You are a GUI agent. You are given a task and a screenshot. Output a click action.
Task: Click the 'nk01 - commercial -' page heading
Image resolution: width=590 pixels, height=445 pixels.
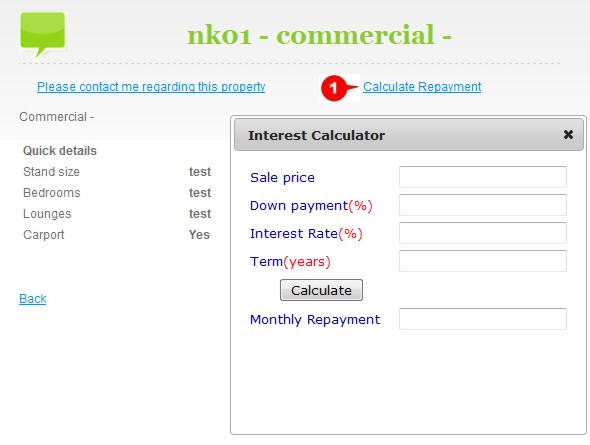(x=319, y=35)
